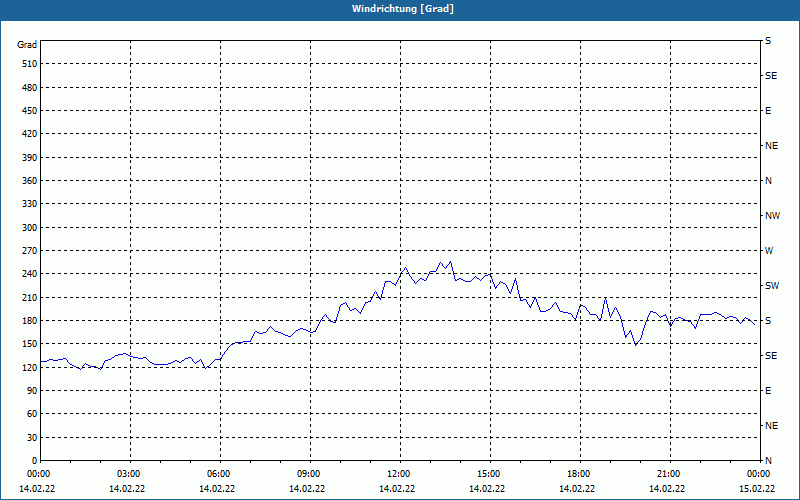This screenshot has height=500, width=800.
Task: Click the NE compass label between 30 and 60
Action: (772, 426)
